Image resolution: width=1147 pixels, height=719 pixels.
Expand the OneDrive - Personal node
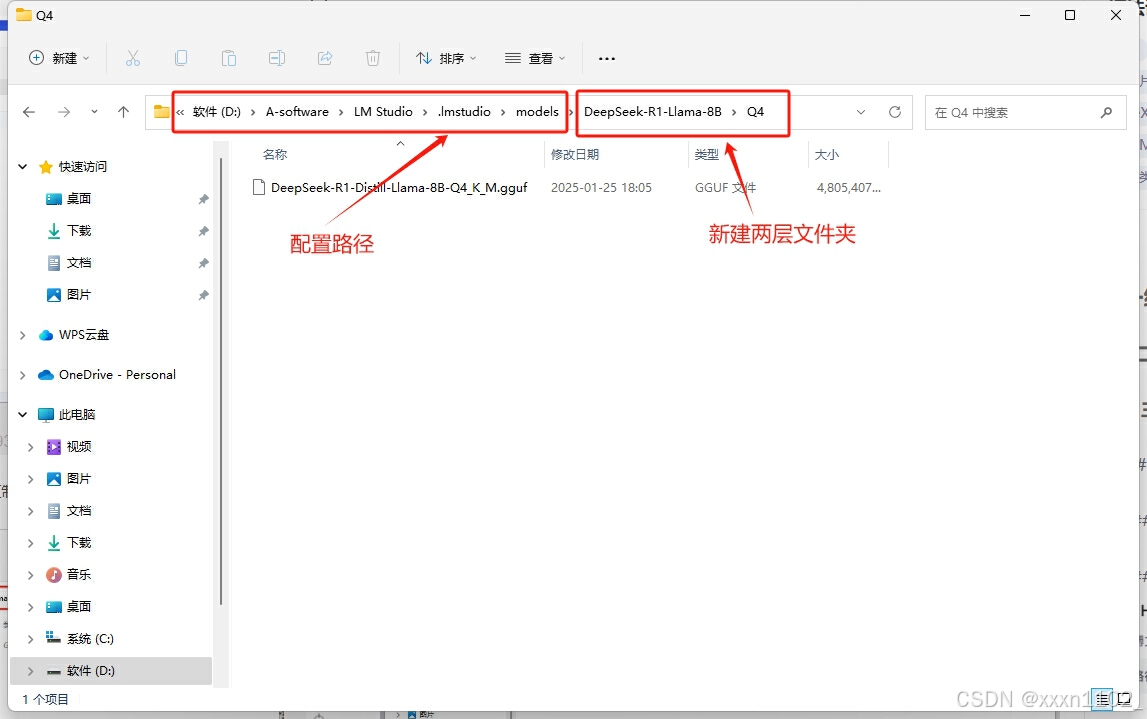(23, 375)
